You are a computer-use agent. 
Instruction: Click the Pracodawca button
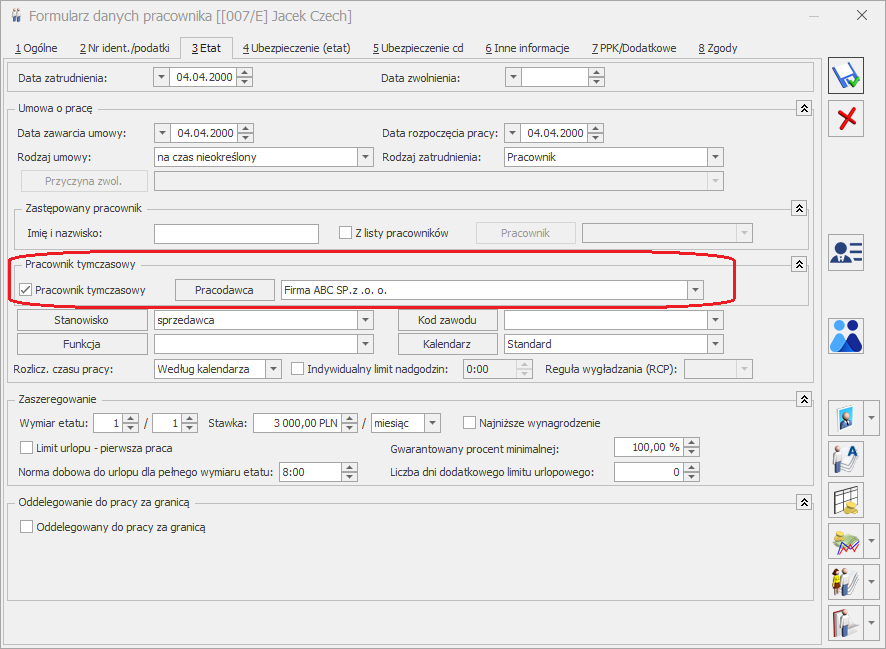pos(224,290)
